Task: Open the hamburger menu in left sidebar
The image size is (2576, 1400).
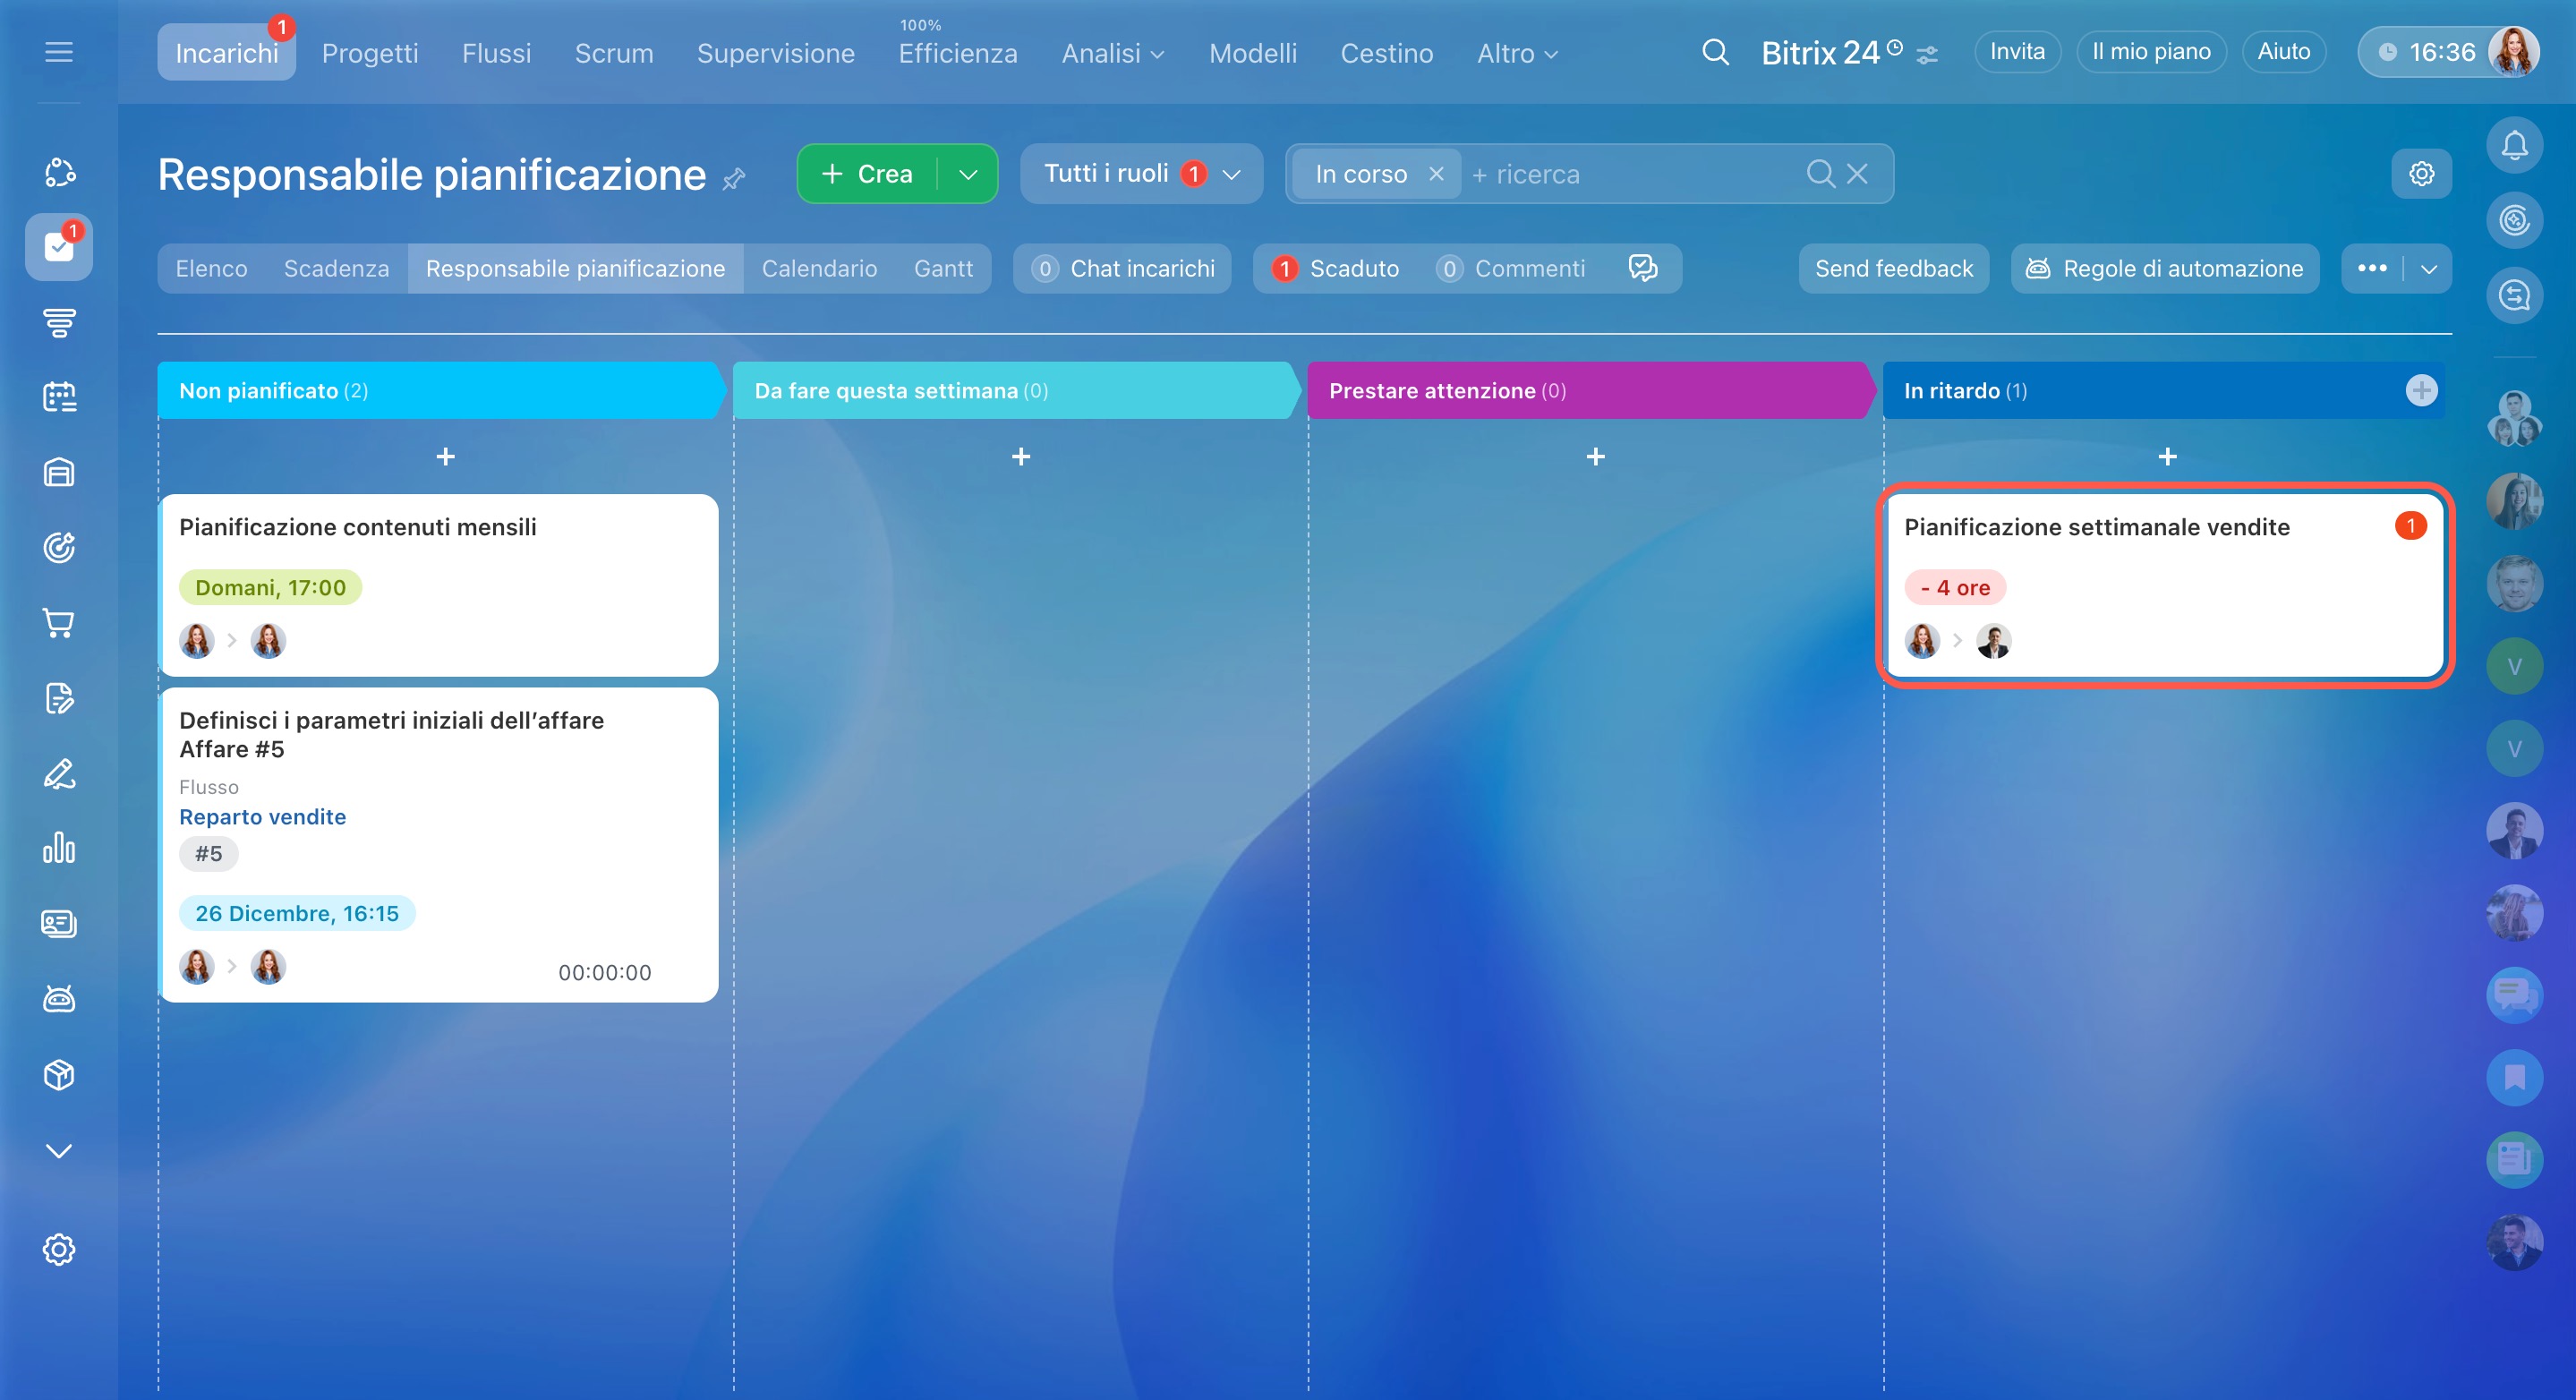Action: (x=59, y=52)
